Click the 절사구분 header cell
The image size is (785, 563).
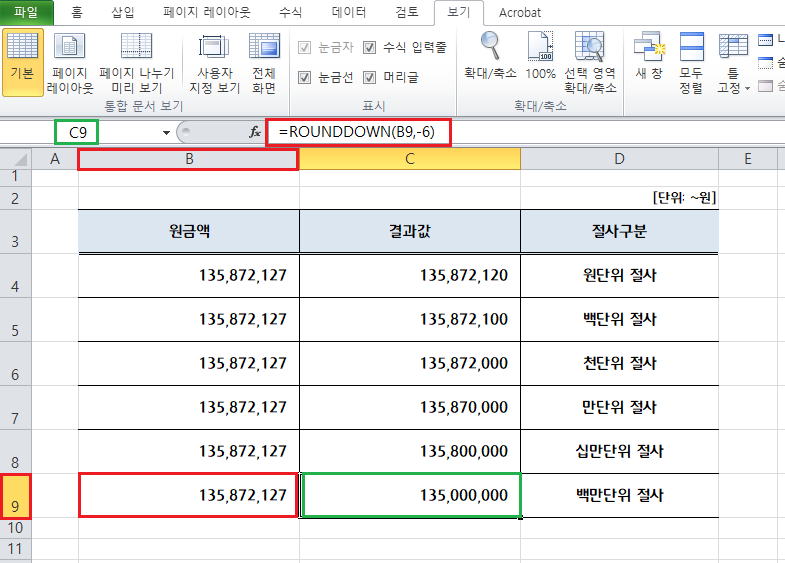point(619,231)
